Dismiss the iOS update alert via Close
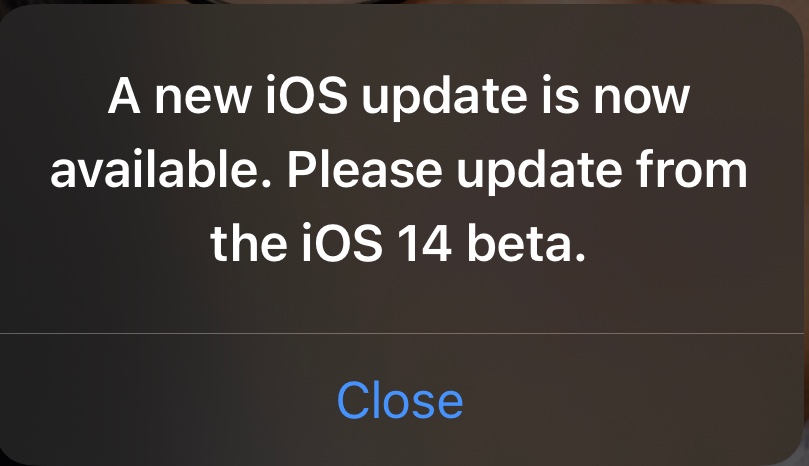809x466 pixels. coord(400,400)
